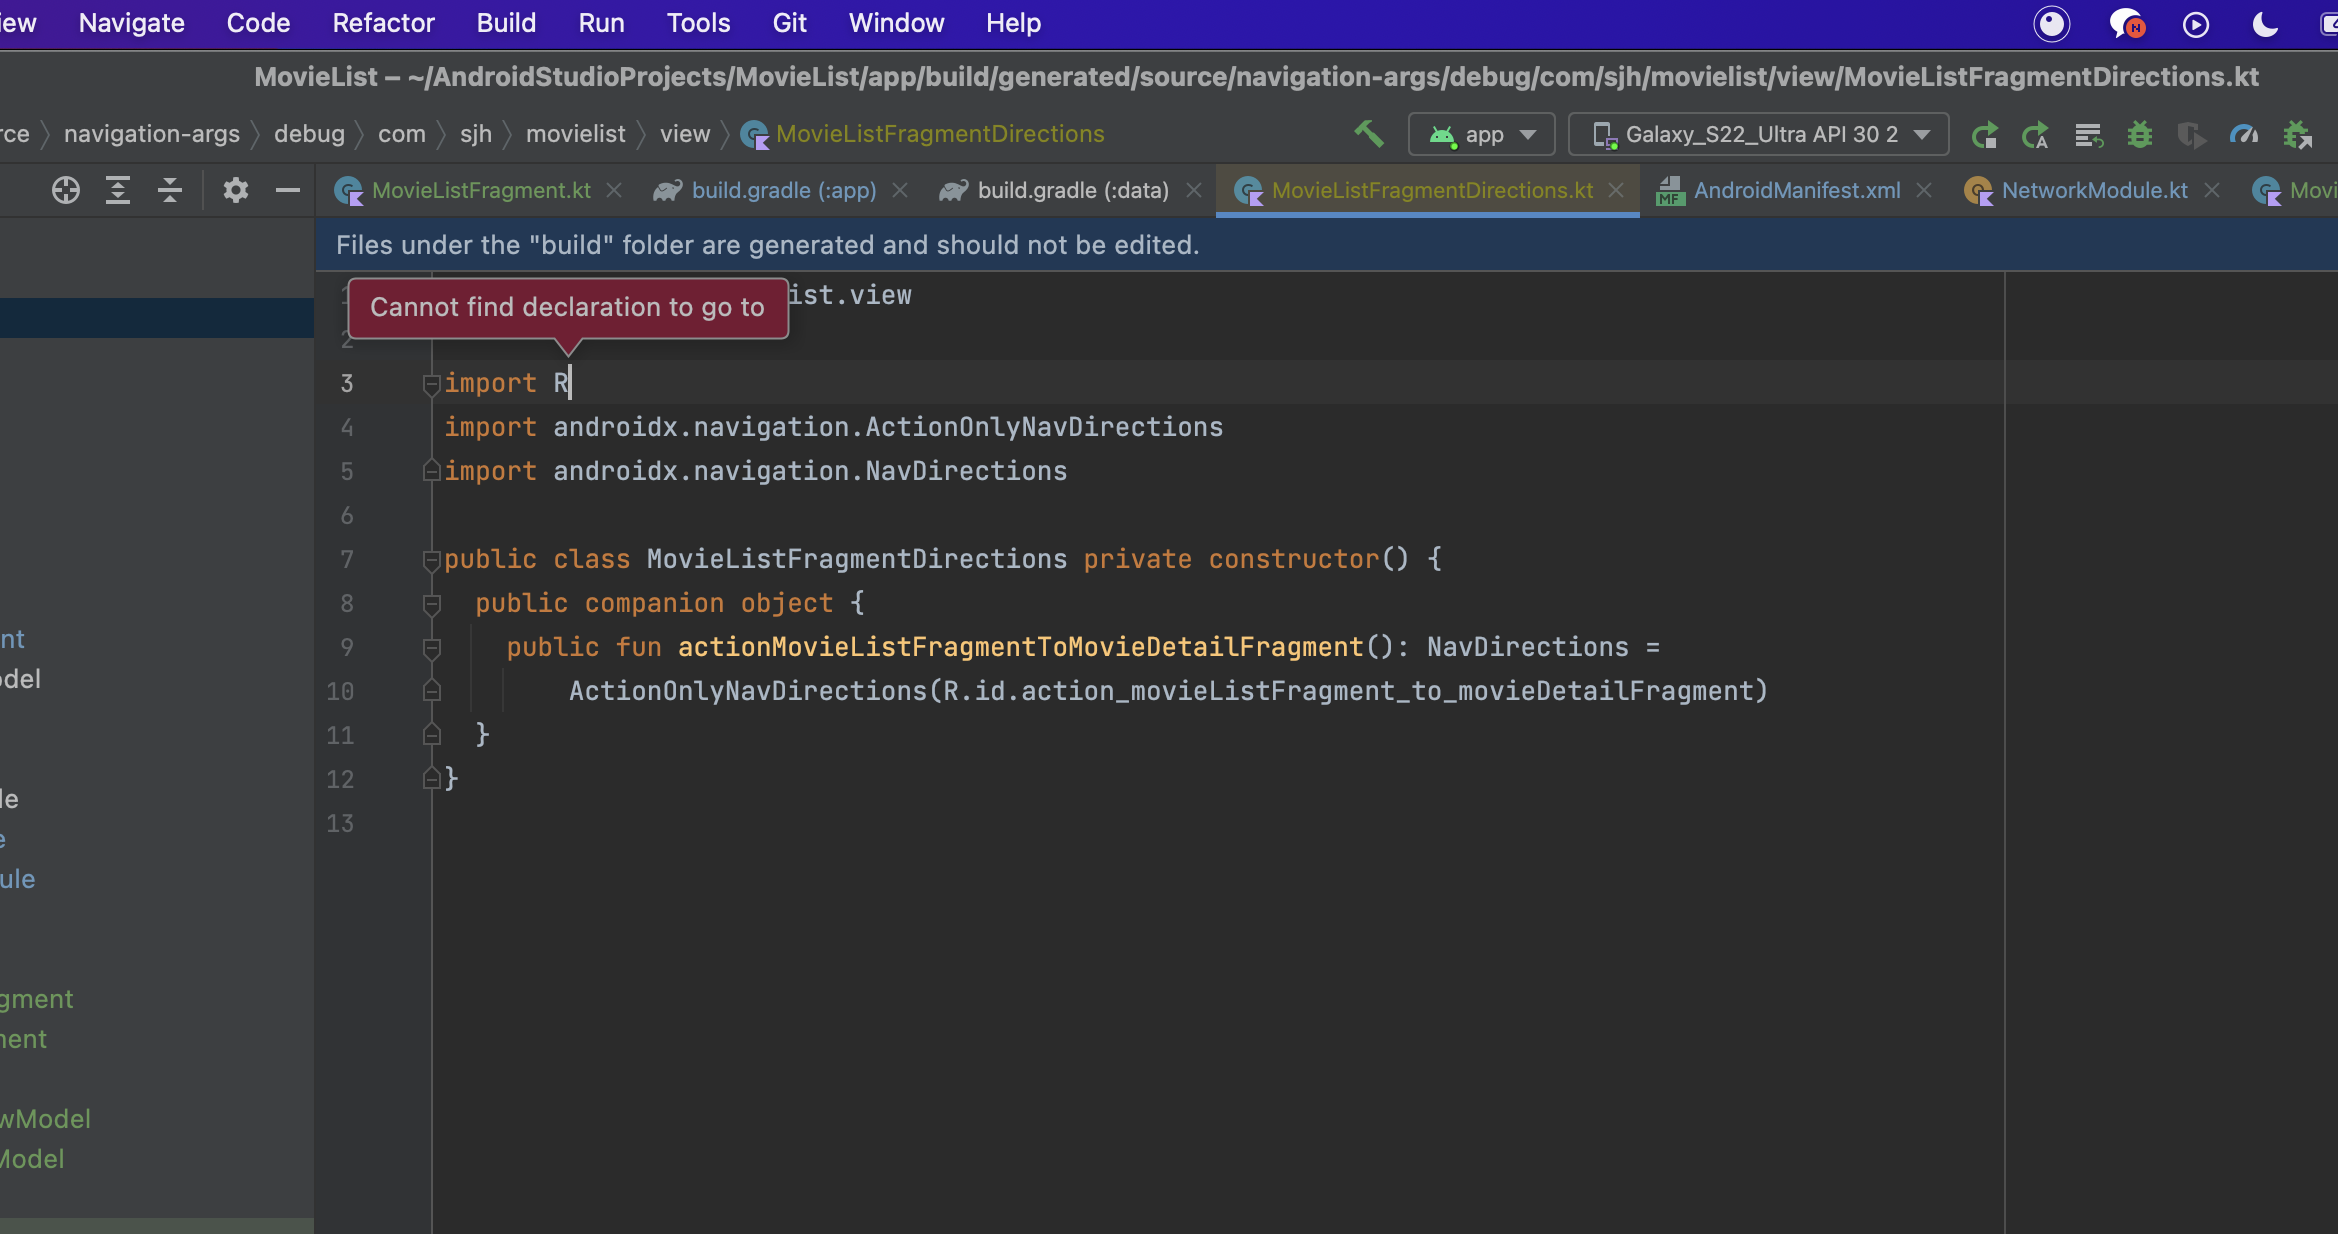Close the build.gradle (:app) tab
Screen dimensions: 2338x1234
pyautogui.click(x=900, y=190)
